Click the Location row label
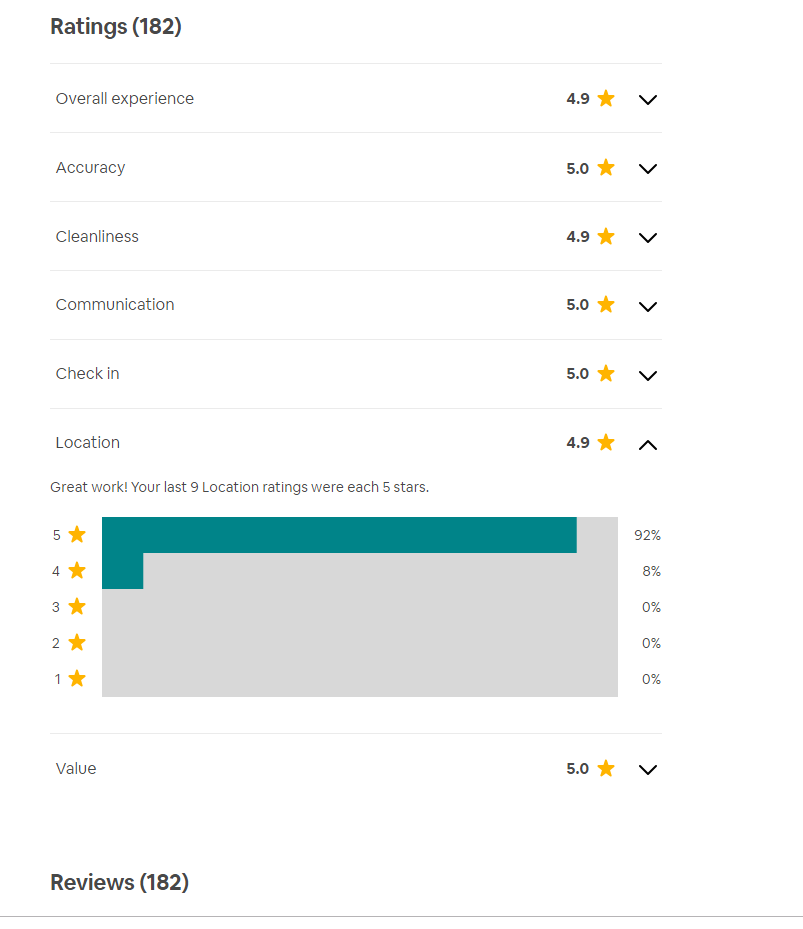The height and width of the screenshot is (929, 803). [88, 443]
